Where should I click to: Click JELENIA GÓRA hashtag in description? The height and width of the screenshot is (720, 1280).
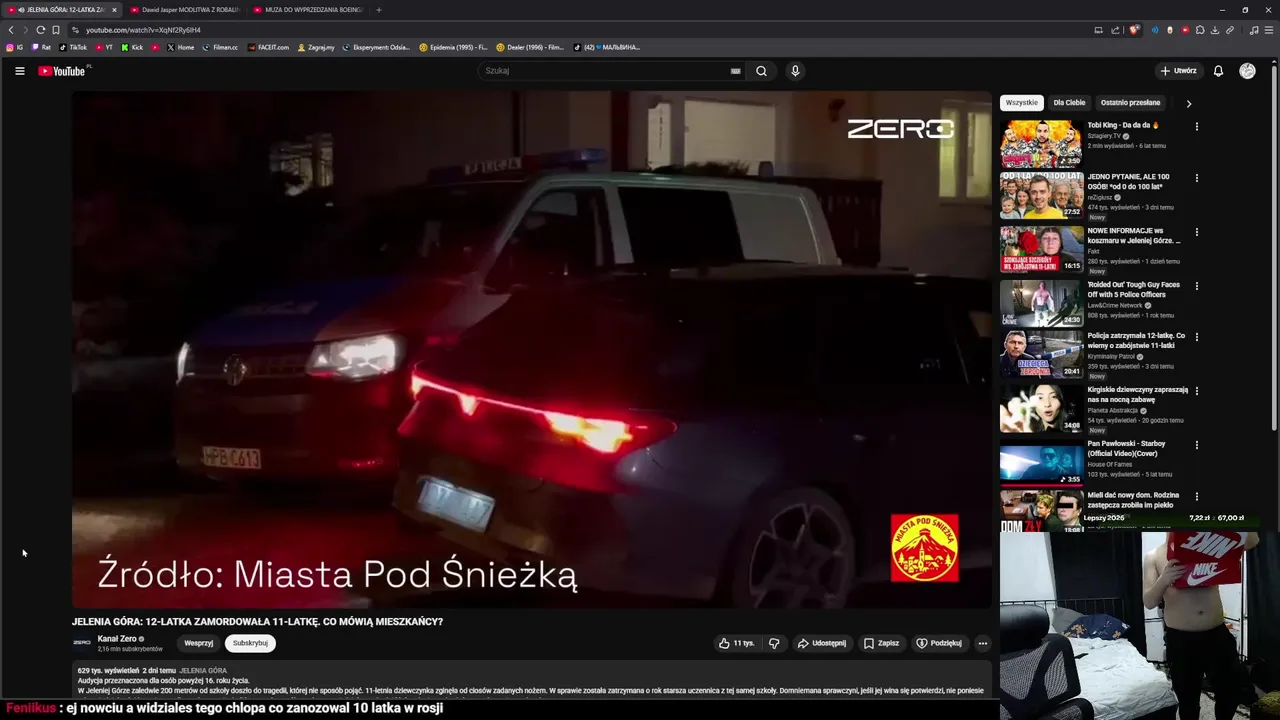(x=203, y=671)
